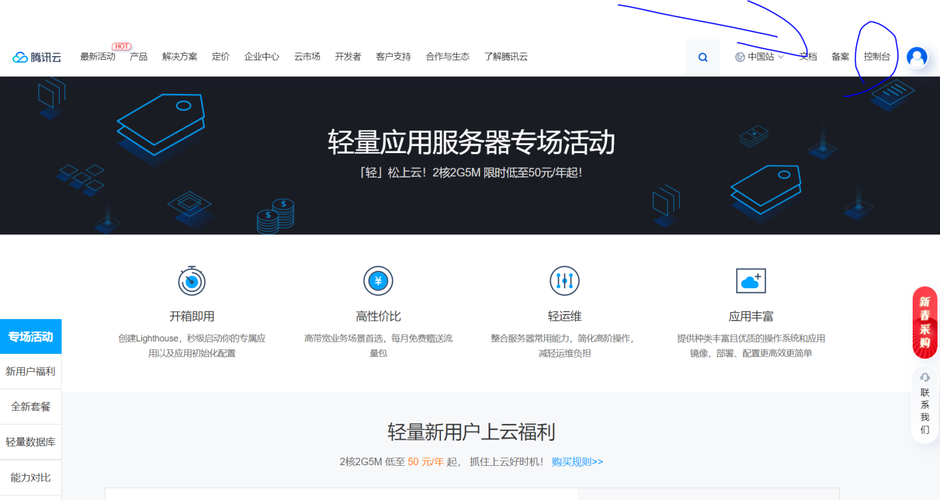Open the 新春采购 red badge
Viewport: 940px width, 500px height.
tap(925, 323)
